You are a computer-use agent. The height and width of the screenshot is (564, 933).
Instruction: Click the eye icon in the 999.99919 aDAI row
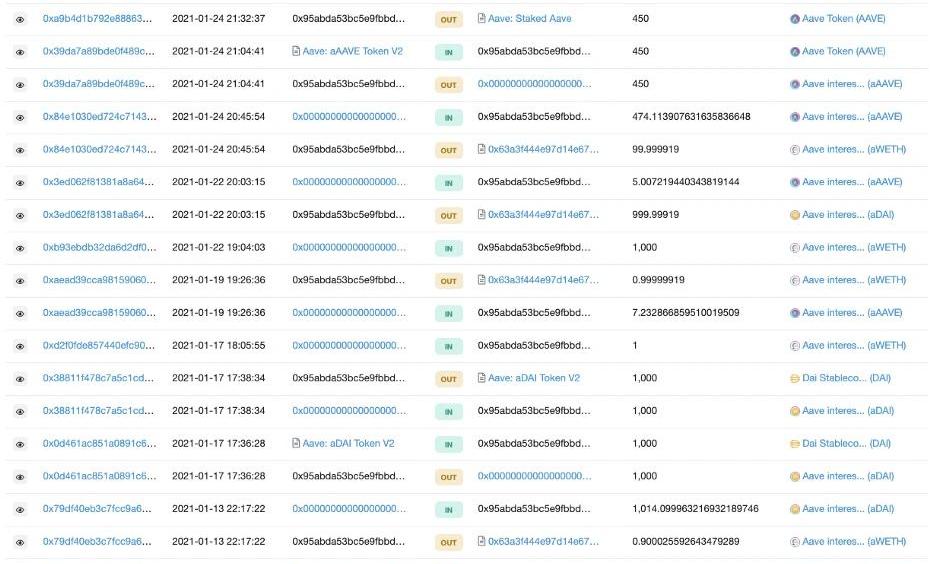20,216
